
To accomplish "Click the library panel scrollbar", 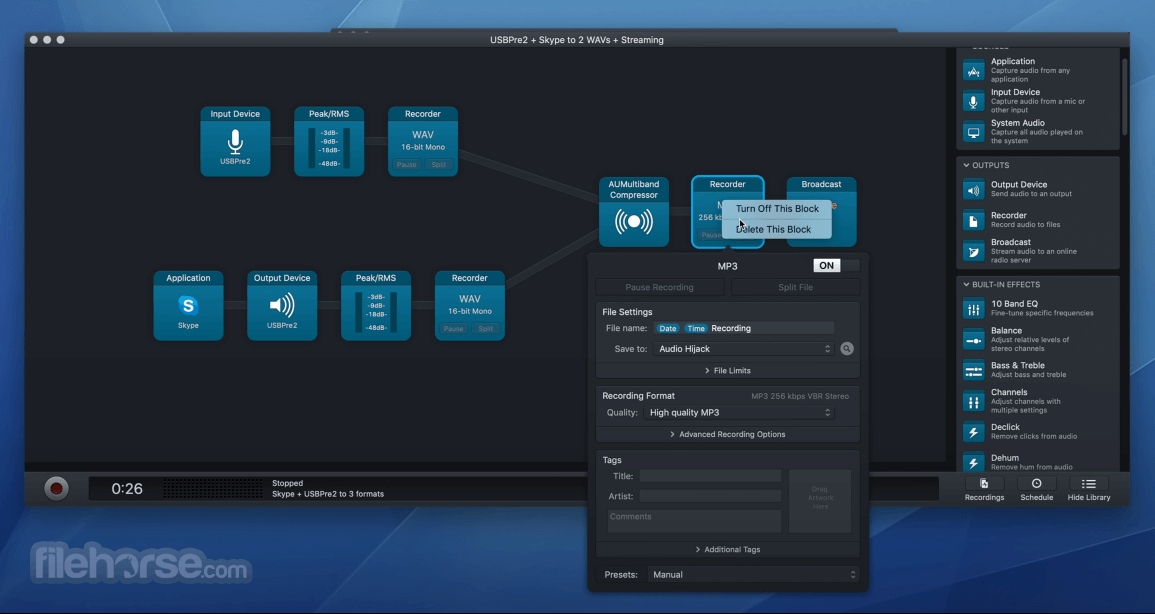I will pyautogui.click(x=1124, y=96).
